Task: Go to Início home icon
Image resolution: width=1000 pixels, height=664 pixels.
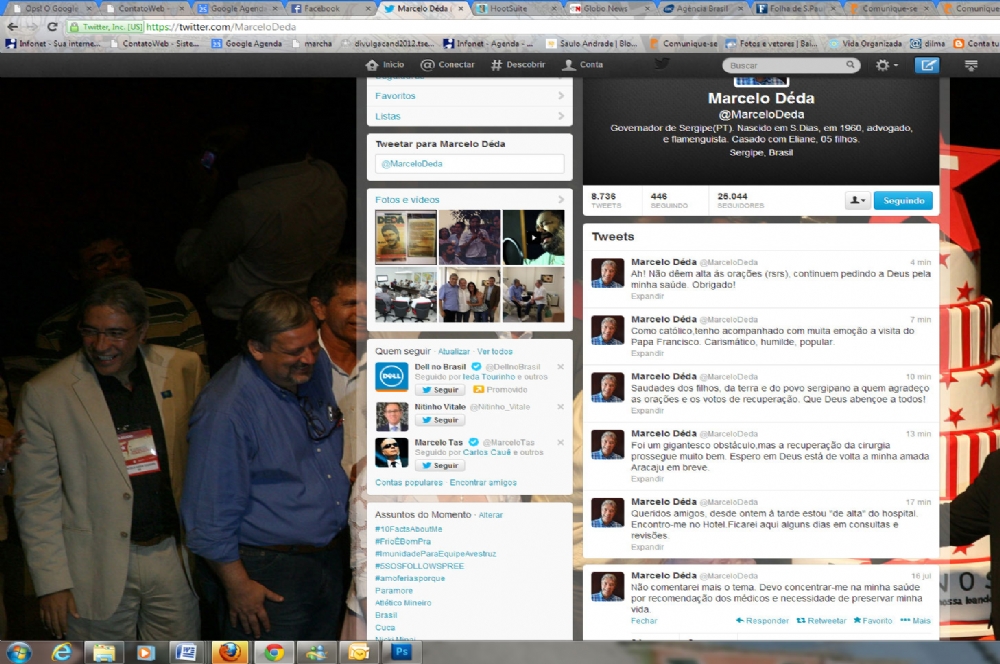Action: 385,65
